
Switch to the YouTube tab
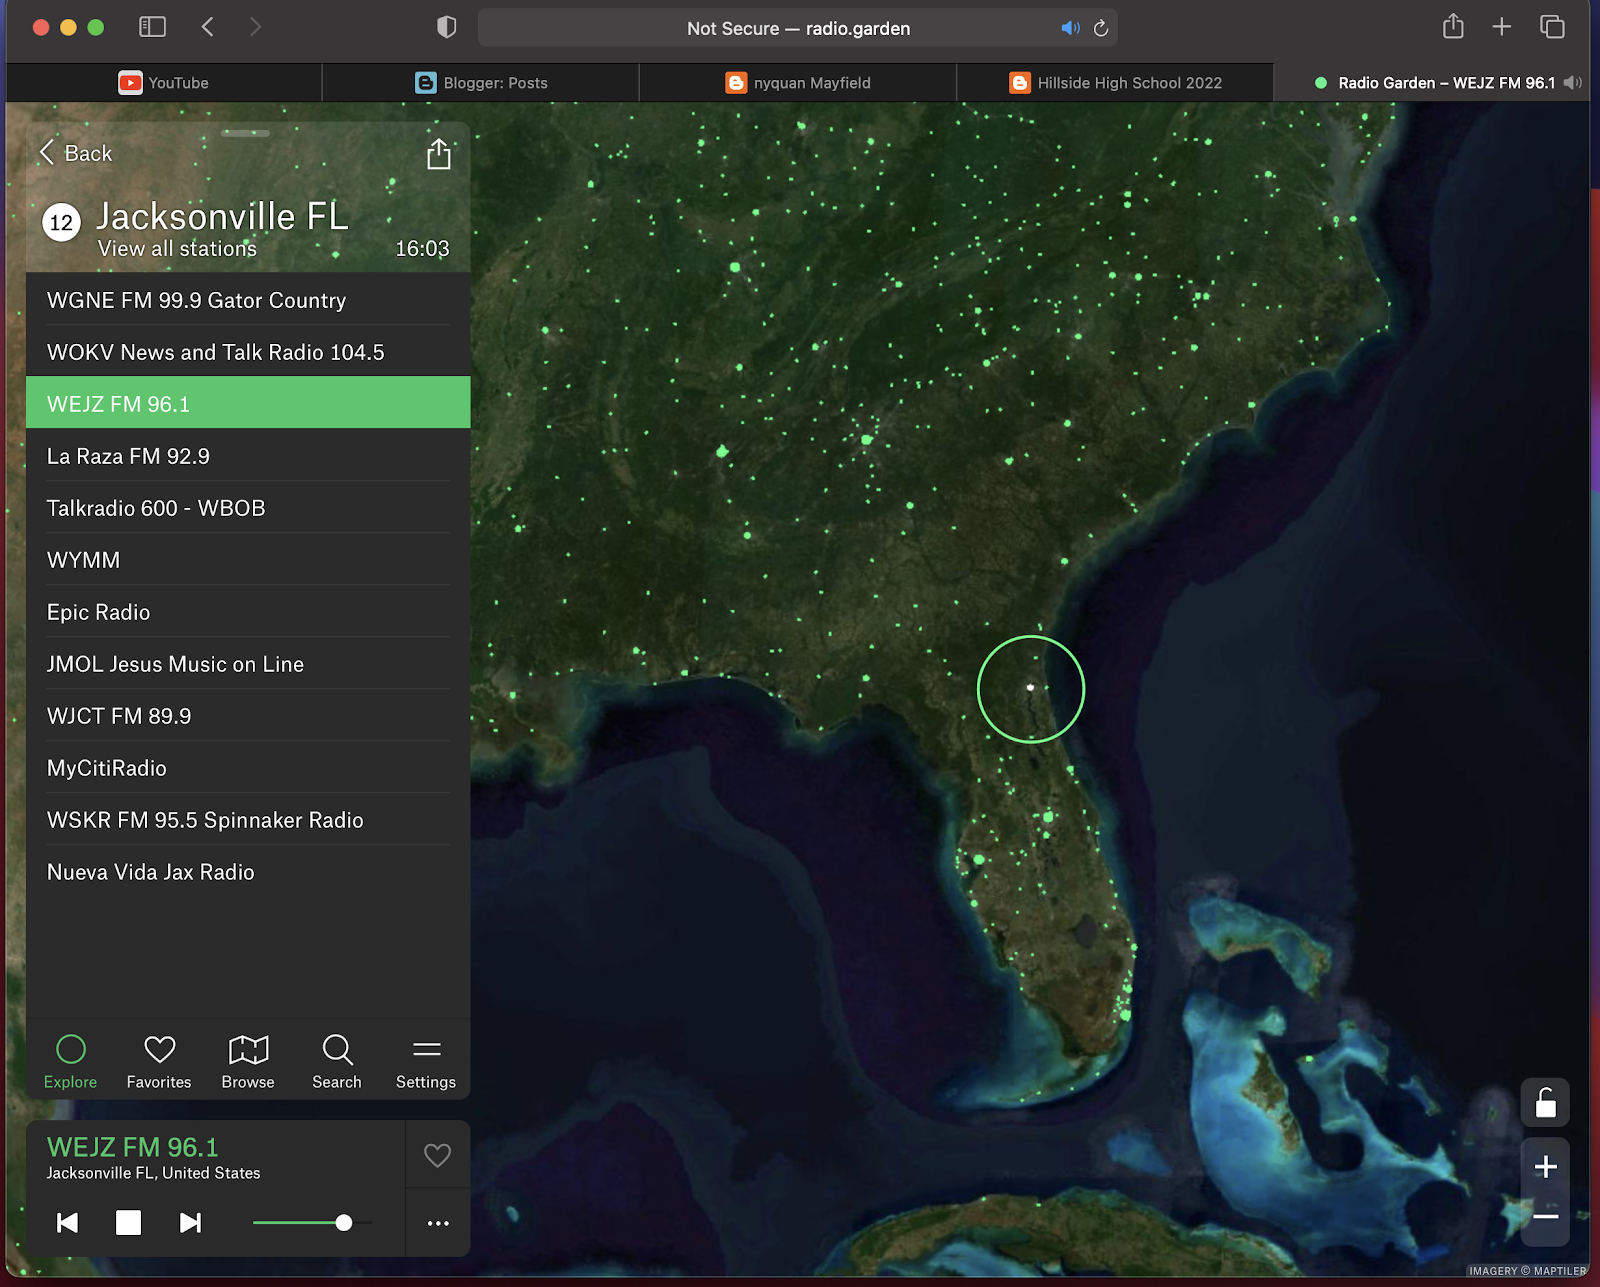point(164,83)
